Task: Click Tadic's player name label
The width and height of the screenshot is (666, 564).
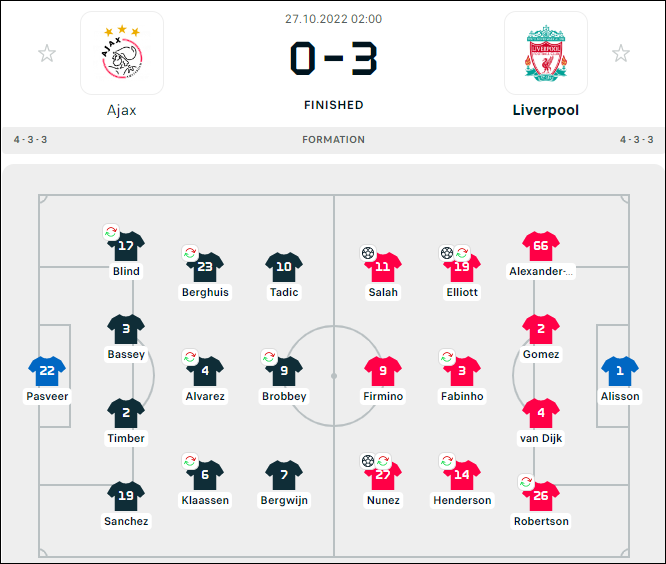Action: [x=284, y=292]
